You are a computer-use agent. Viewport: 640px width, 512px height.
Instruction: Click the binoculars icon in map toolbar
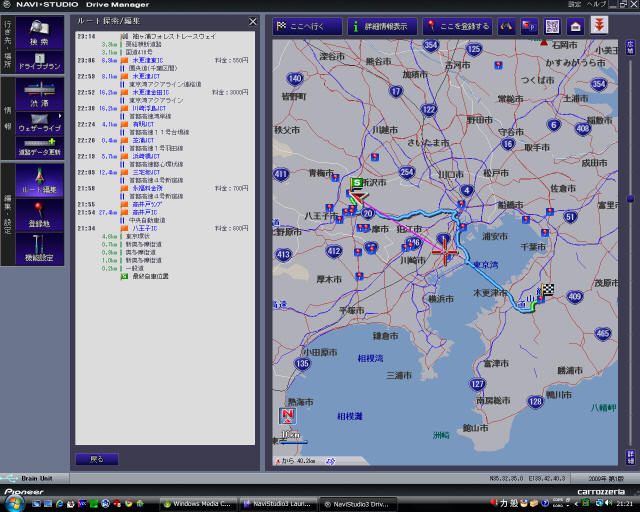click(x=506, y=26)
